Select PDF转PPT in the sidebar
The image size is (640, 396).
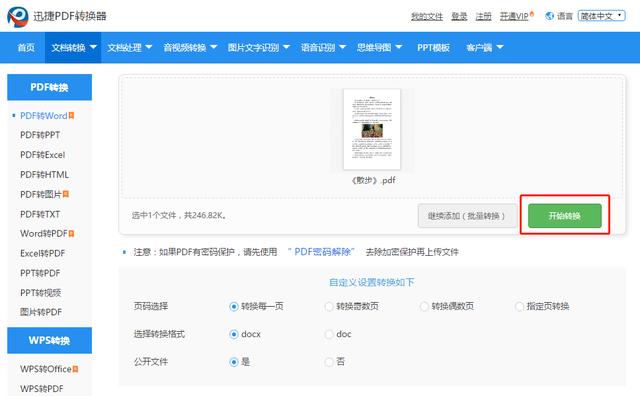(40, 135)
